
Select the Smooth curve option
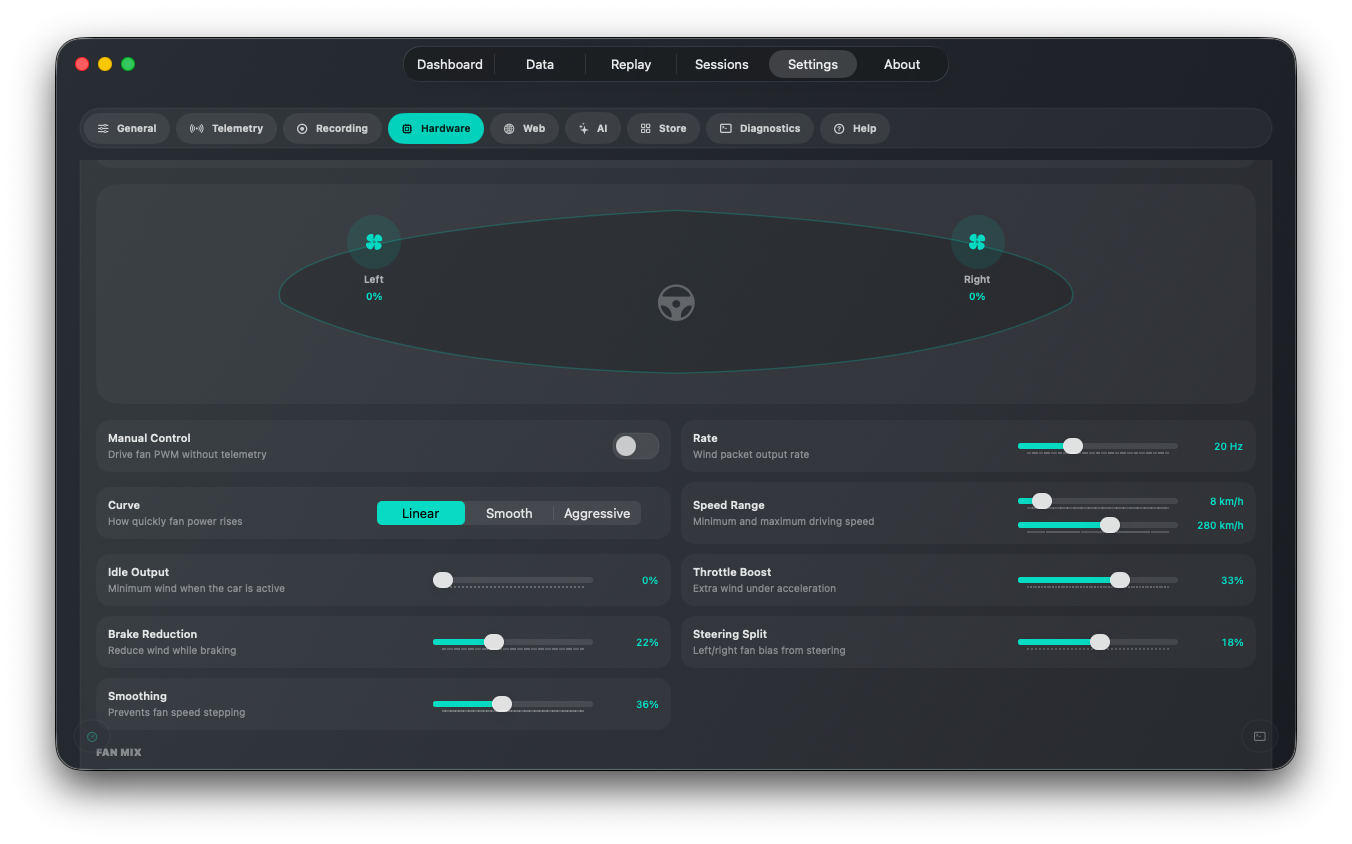(x=509, y=513)
